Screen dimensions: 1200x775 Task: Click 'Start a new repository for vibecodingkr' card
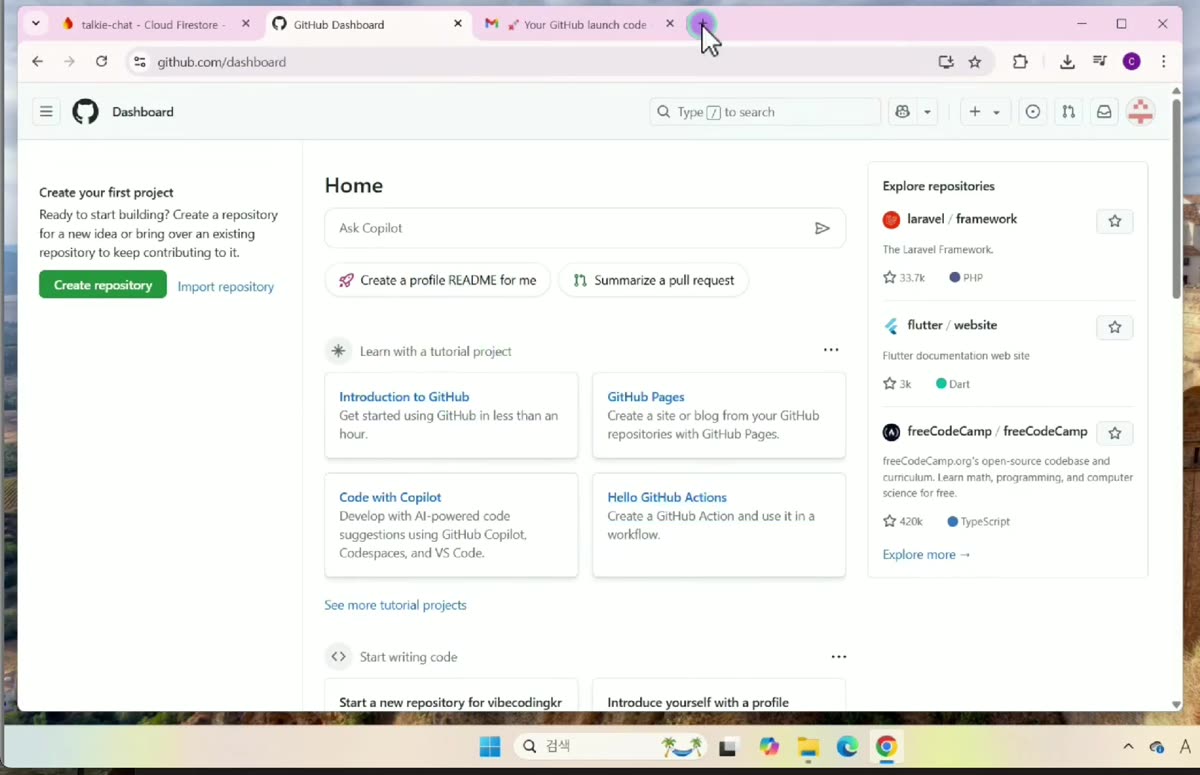click(x=451, y=695)
